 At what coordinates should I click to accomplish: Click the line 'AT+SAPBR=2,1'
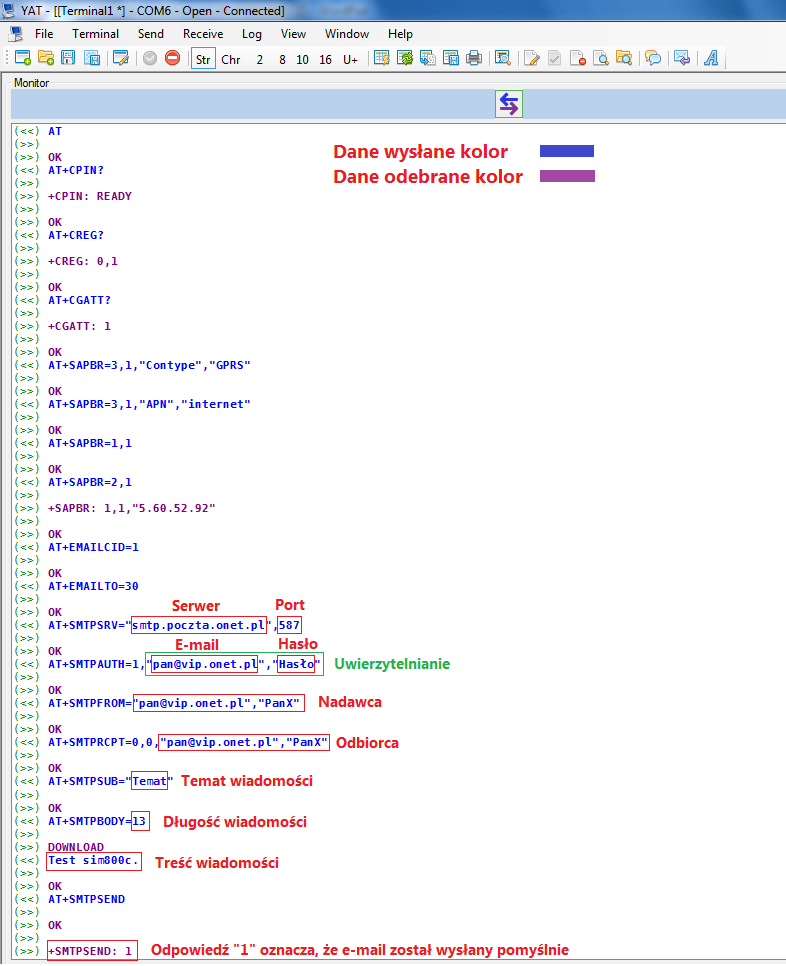[90, 482]
